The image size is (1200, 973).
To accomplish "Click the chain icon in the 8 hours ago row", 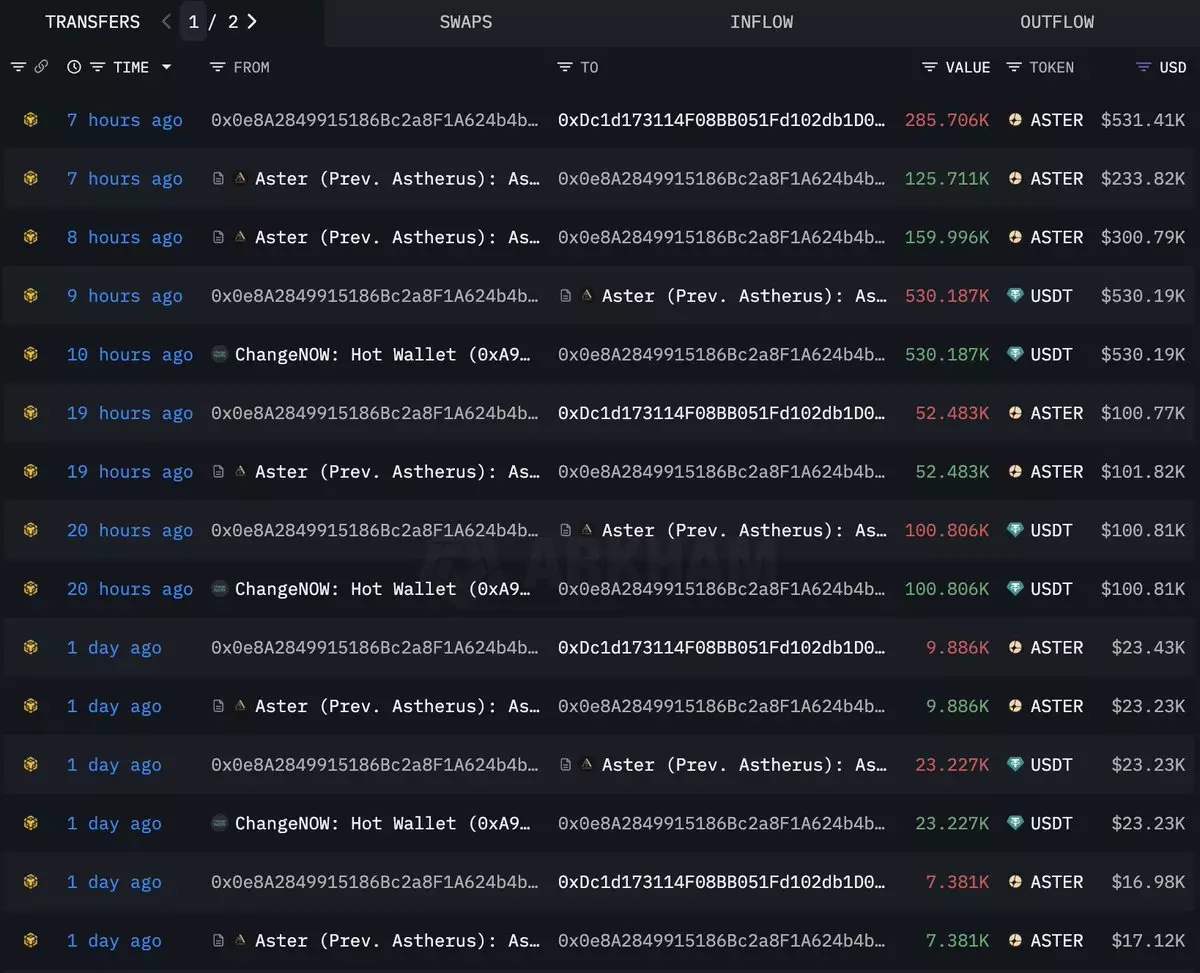I will coord(31,237).
